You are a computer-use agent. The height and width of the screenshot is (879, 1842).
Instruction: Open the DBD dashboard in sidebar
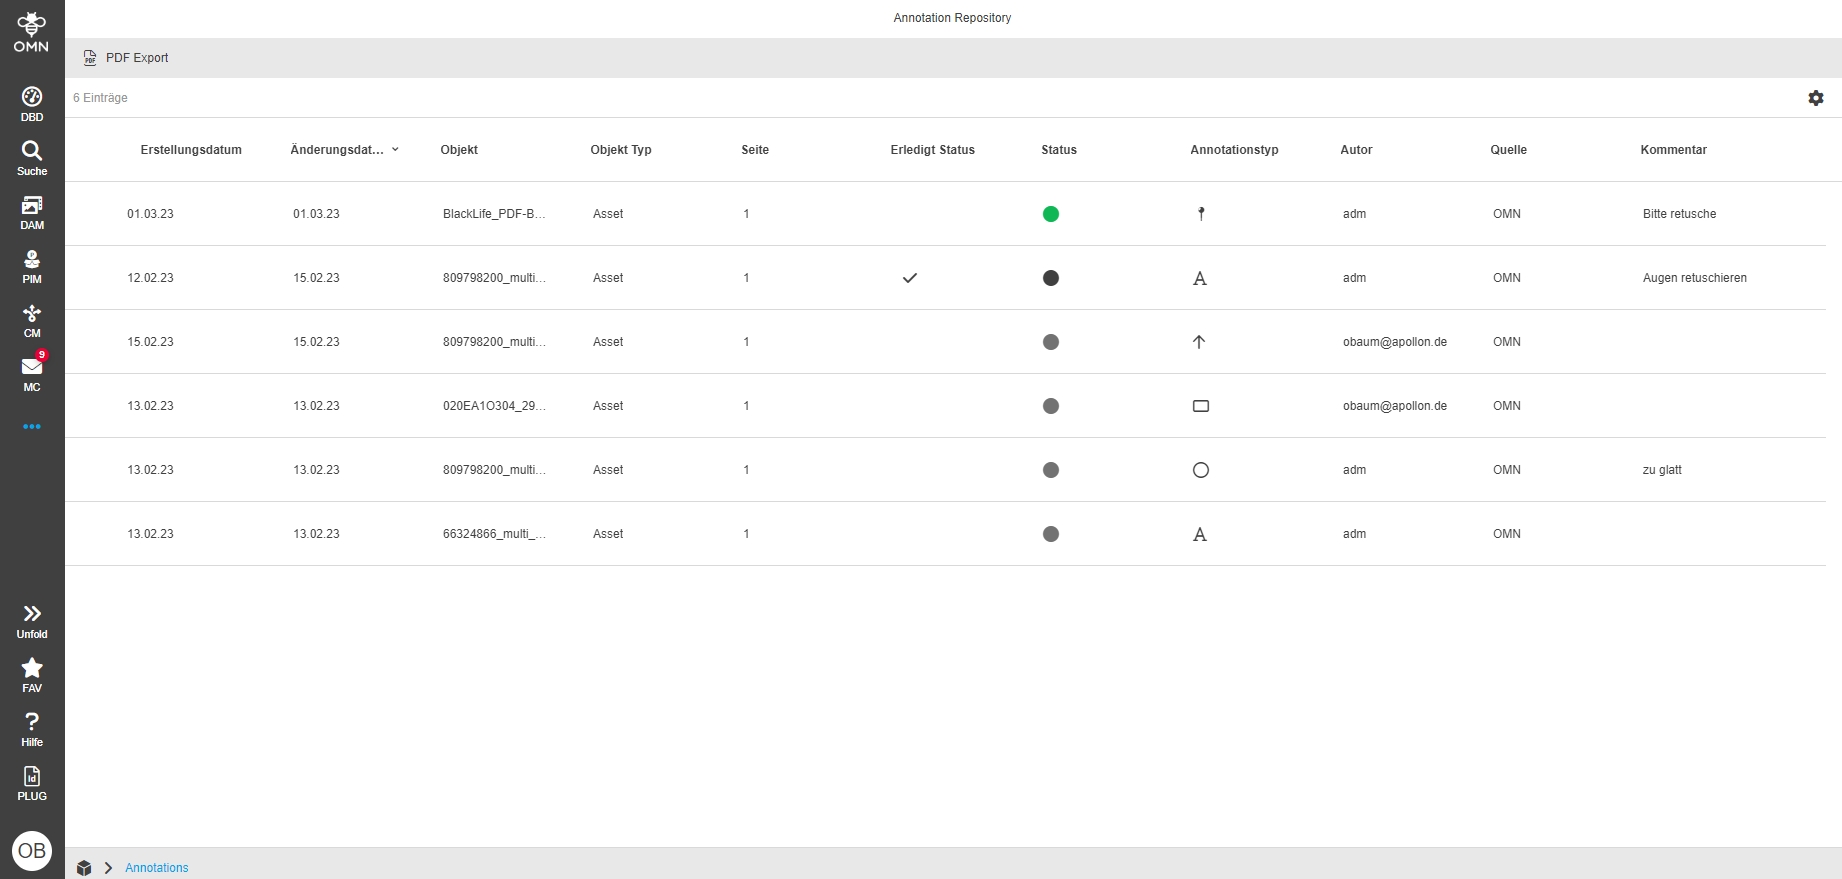(32, 104)
